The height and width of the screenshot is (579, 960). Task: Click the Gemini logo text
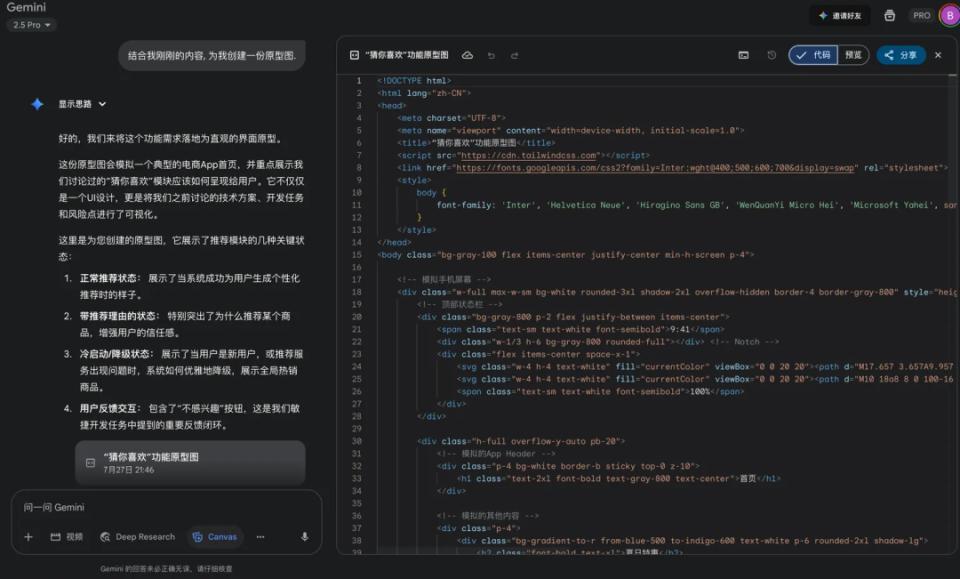pyautogui.click(x=26, y=7)
